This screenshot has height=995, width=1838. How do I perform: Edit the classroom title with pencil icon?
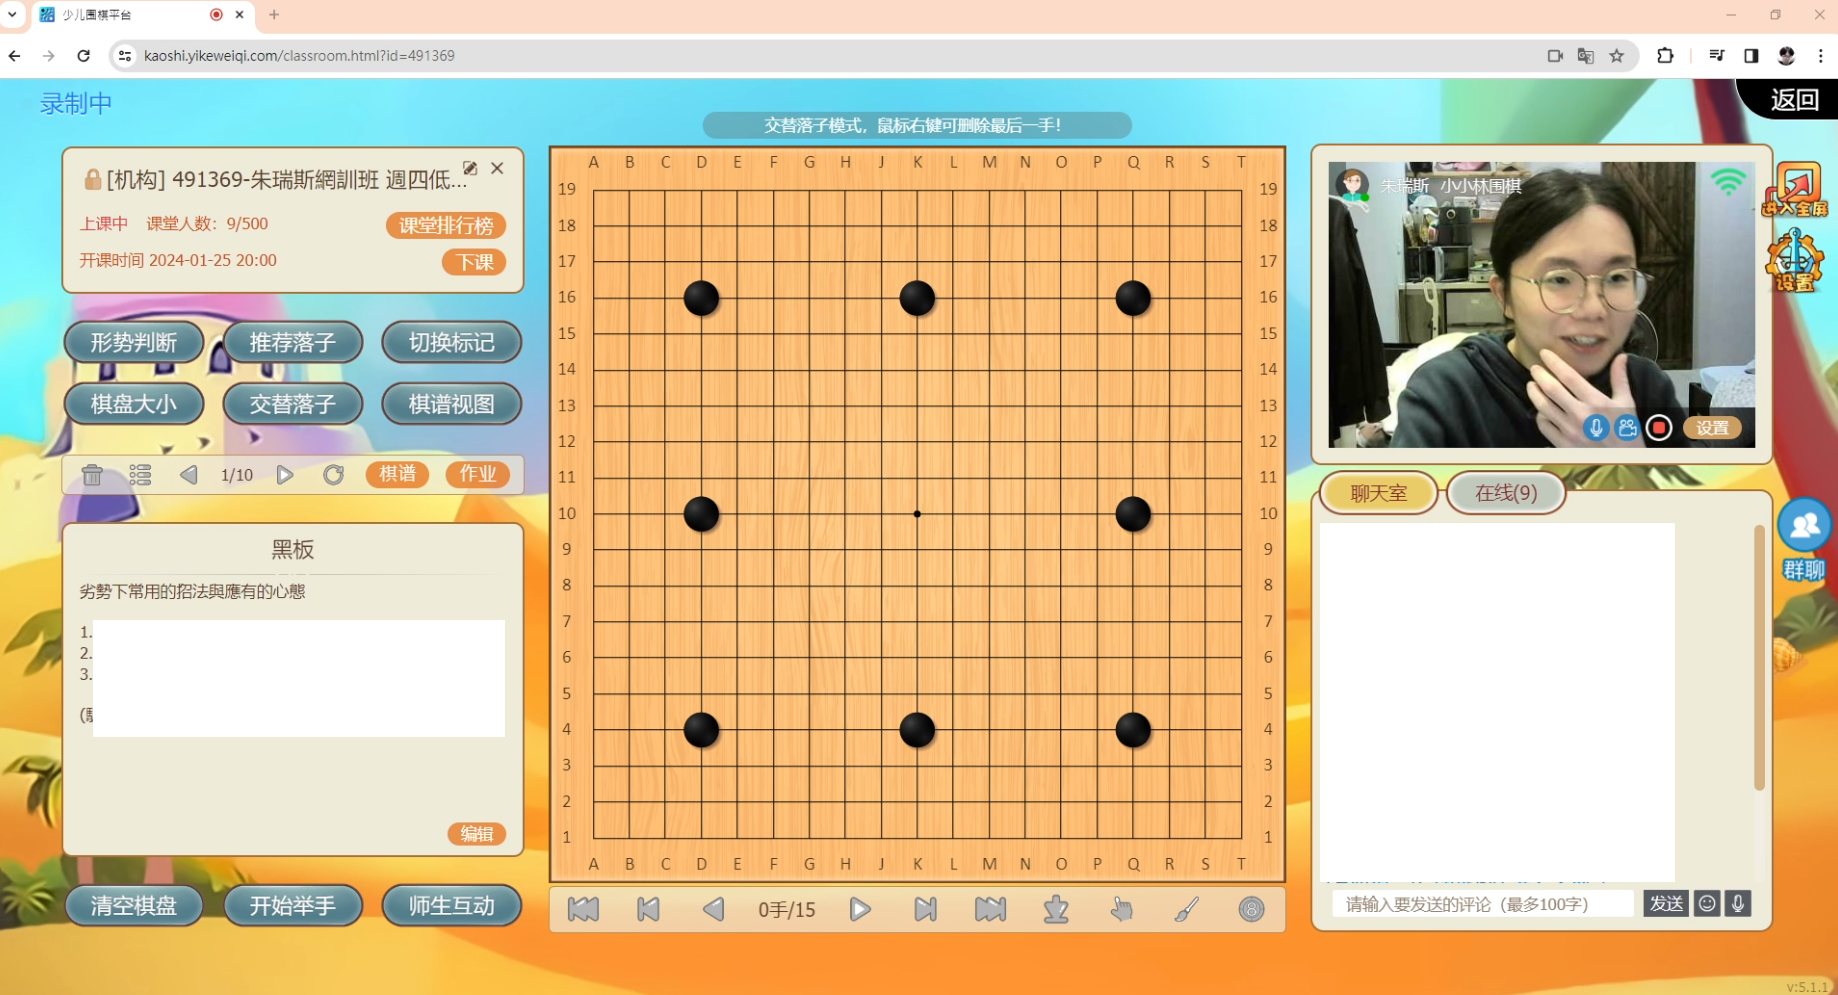pos(470,168)
